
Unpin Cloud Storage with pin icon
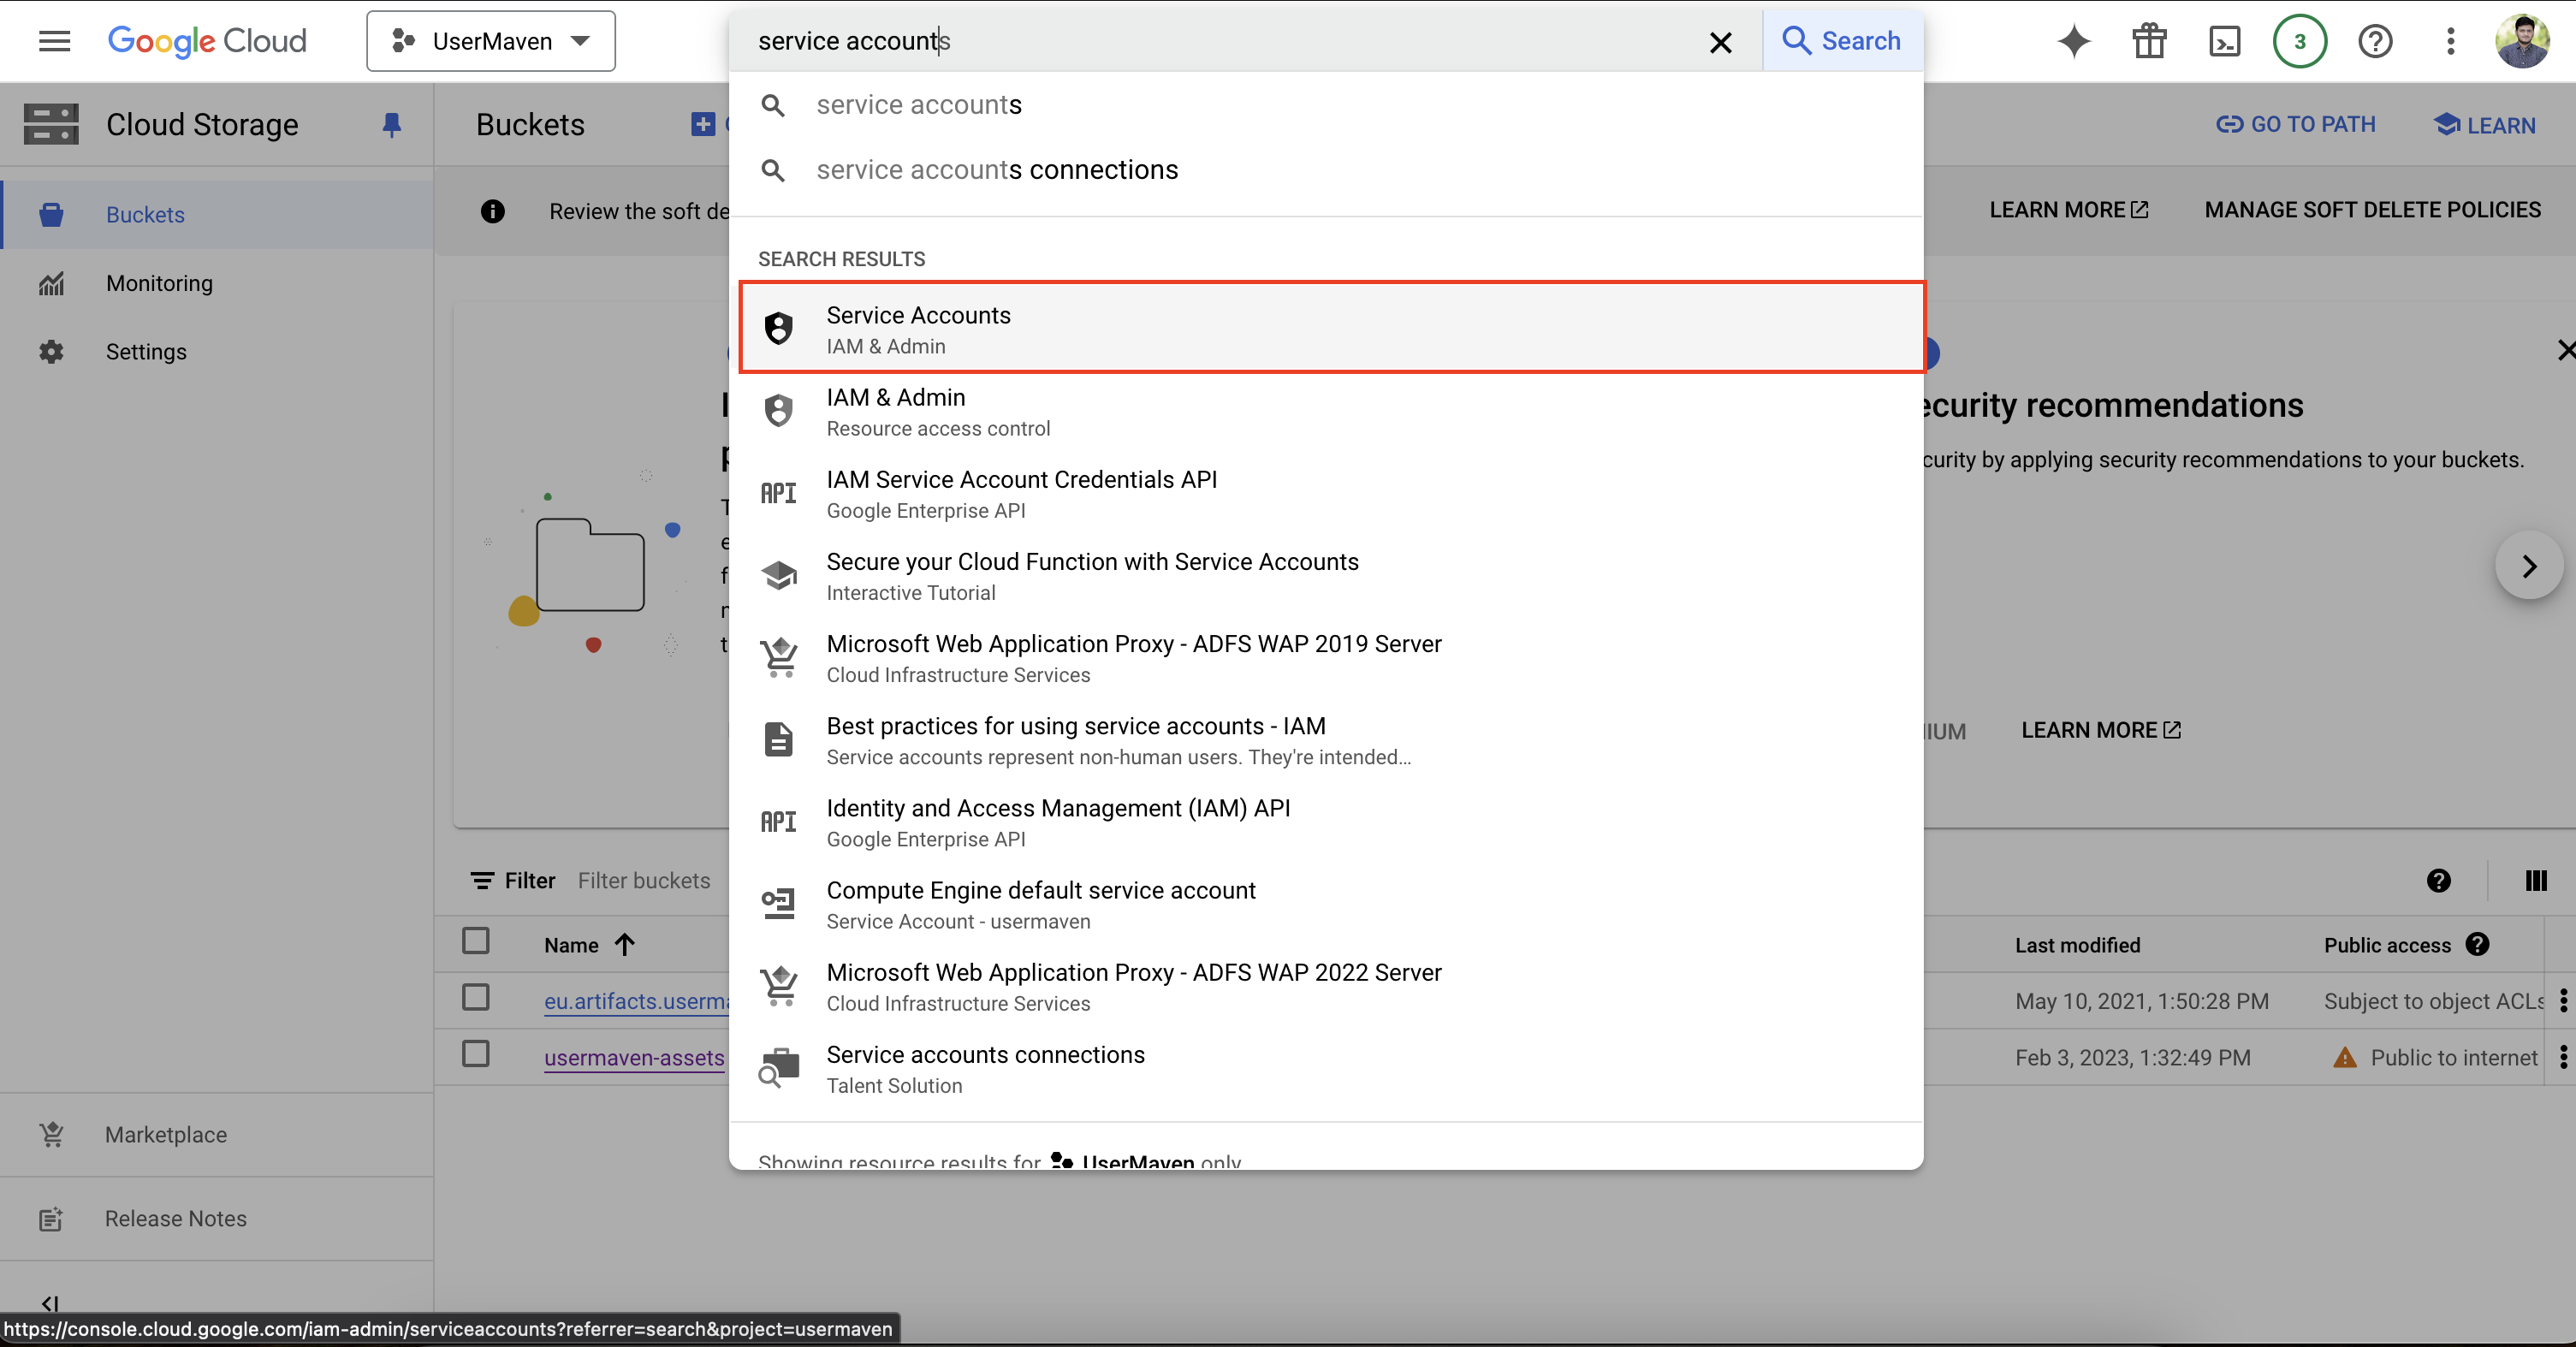391,124
